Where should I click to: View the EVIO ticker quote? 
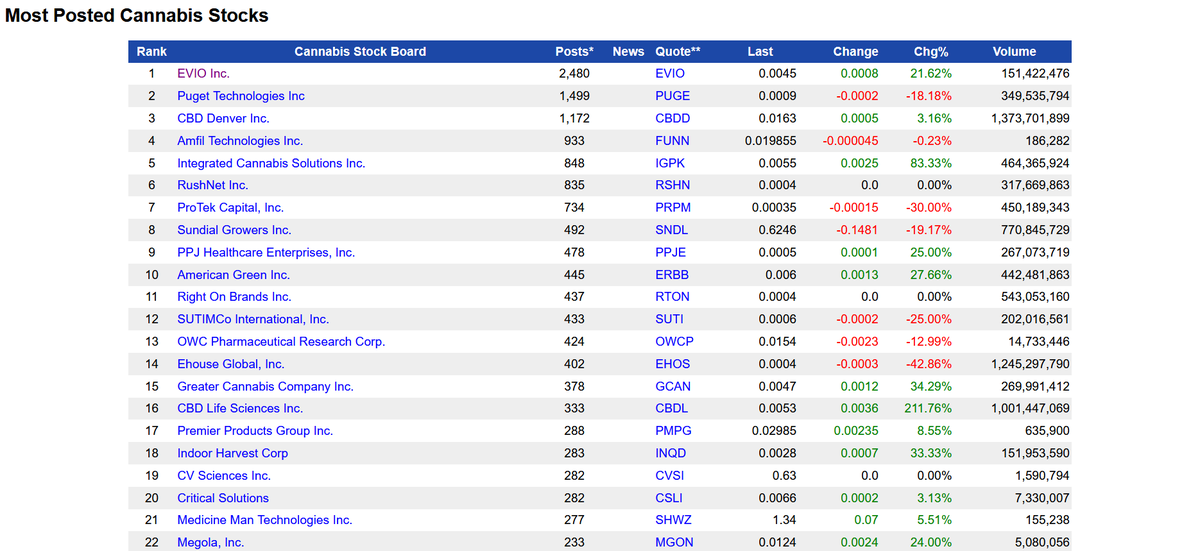(x=670, y=74)
